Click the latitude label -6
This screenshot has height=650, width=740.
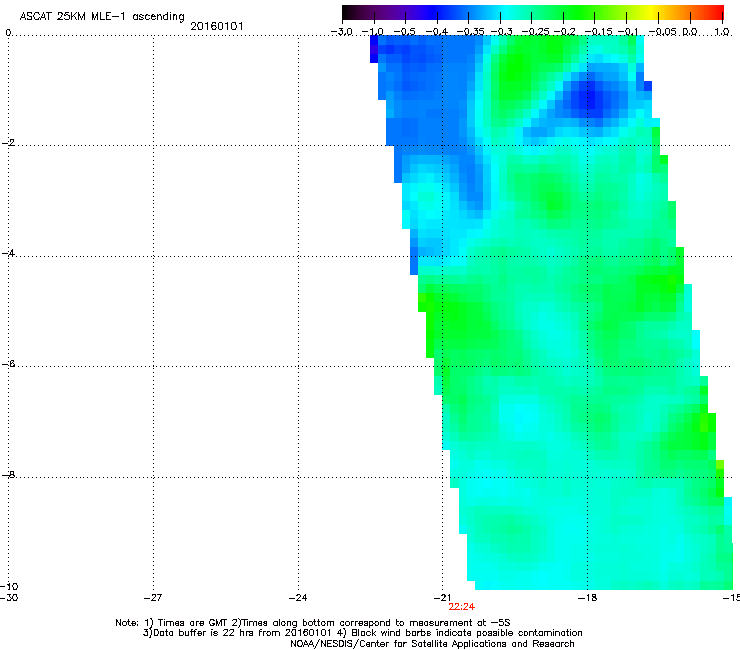[8, 364]
